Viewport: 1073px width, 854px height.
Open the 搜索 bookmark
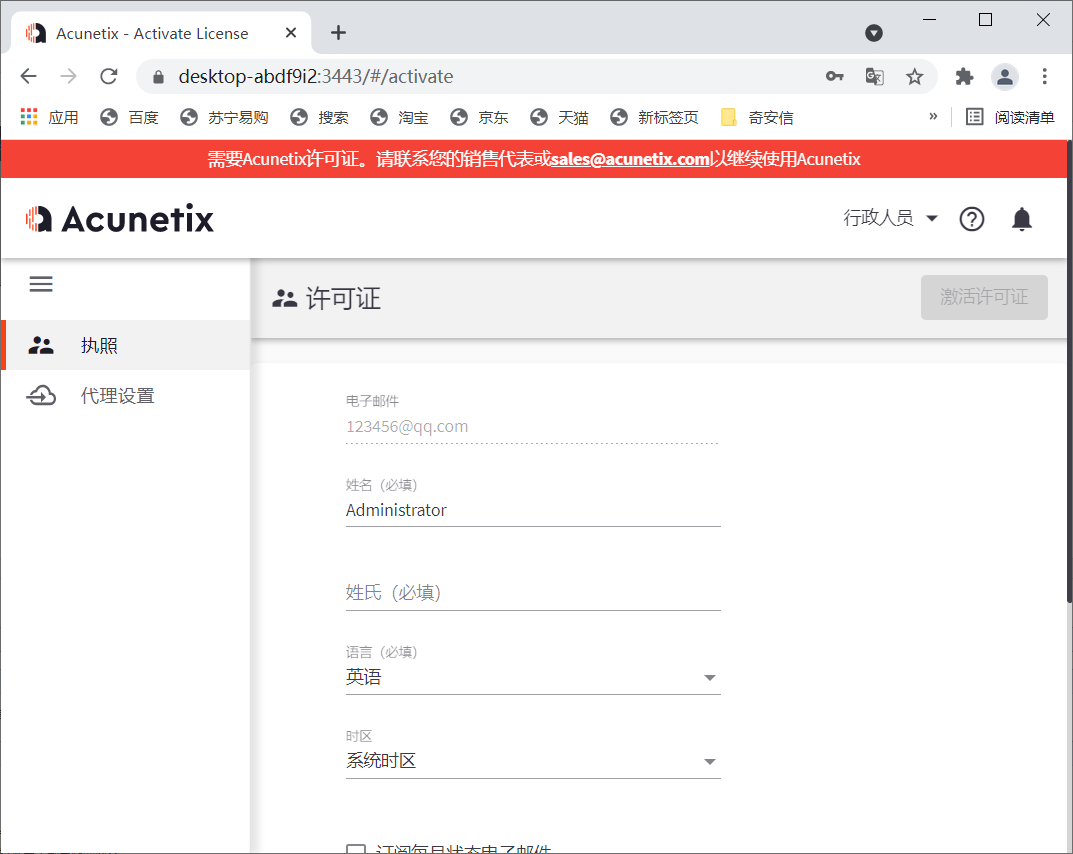[320, 117]
